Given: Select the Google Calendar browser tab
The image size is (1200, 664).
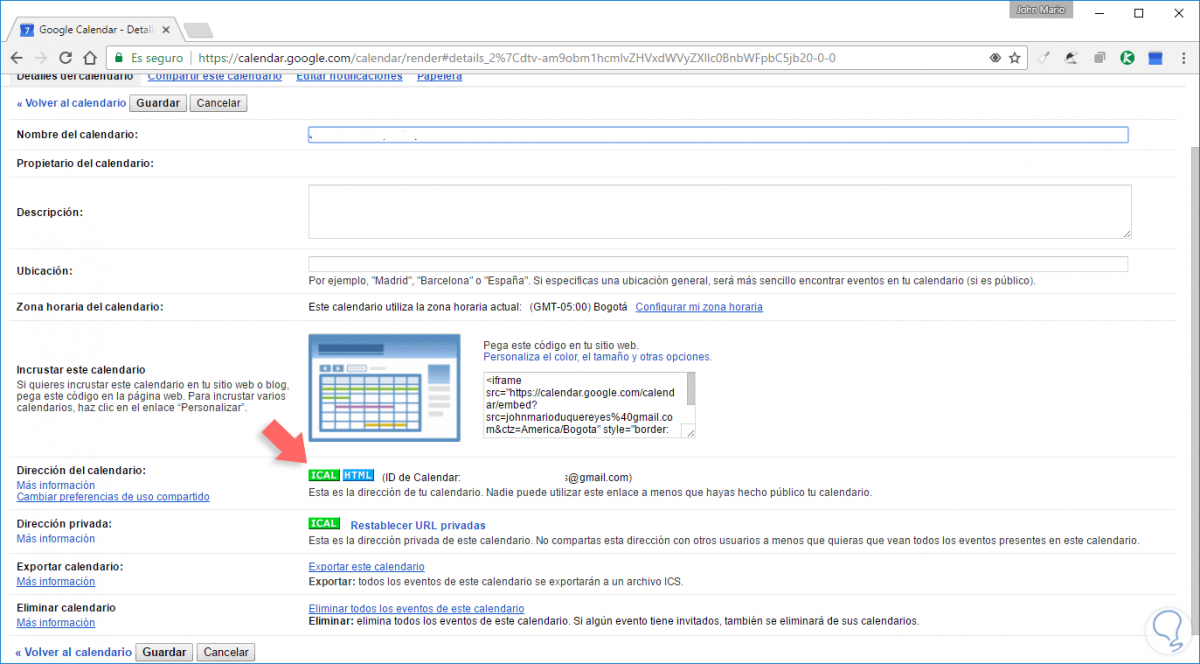Looking at the screenshot, I should click(95, 30).
